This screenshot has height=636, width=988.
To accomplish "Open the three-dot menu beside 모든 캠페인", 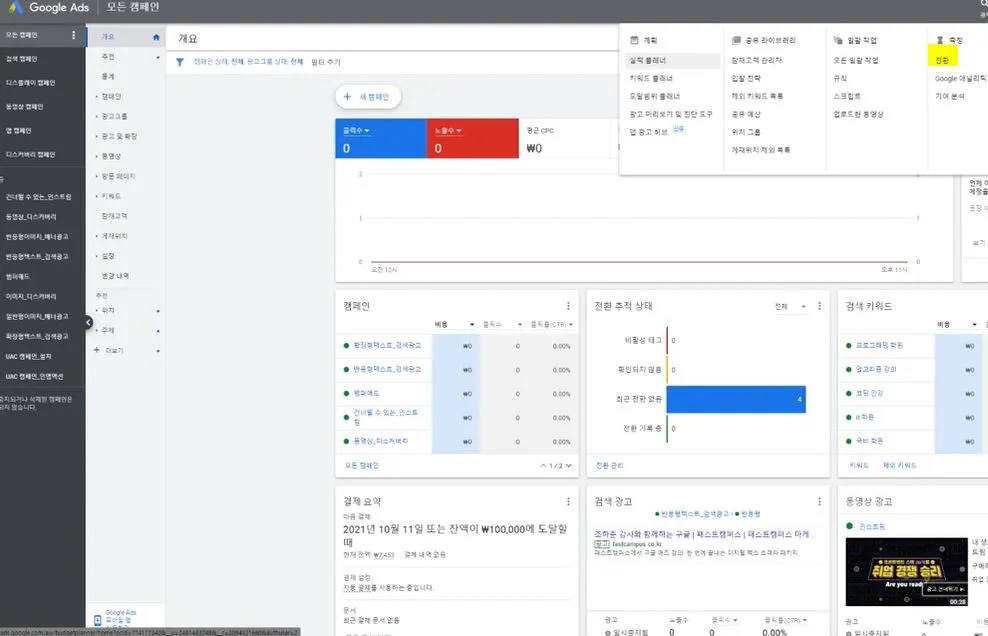I will (74, 35).
